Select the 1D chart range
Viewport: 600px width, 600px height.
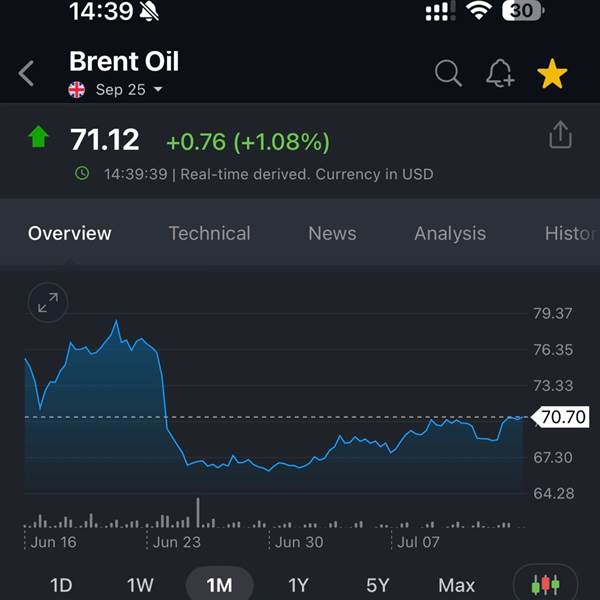pyautogui.click(x=61, y=585)
